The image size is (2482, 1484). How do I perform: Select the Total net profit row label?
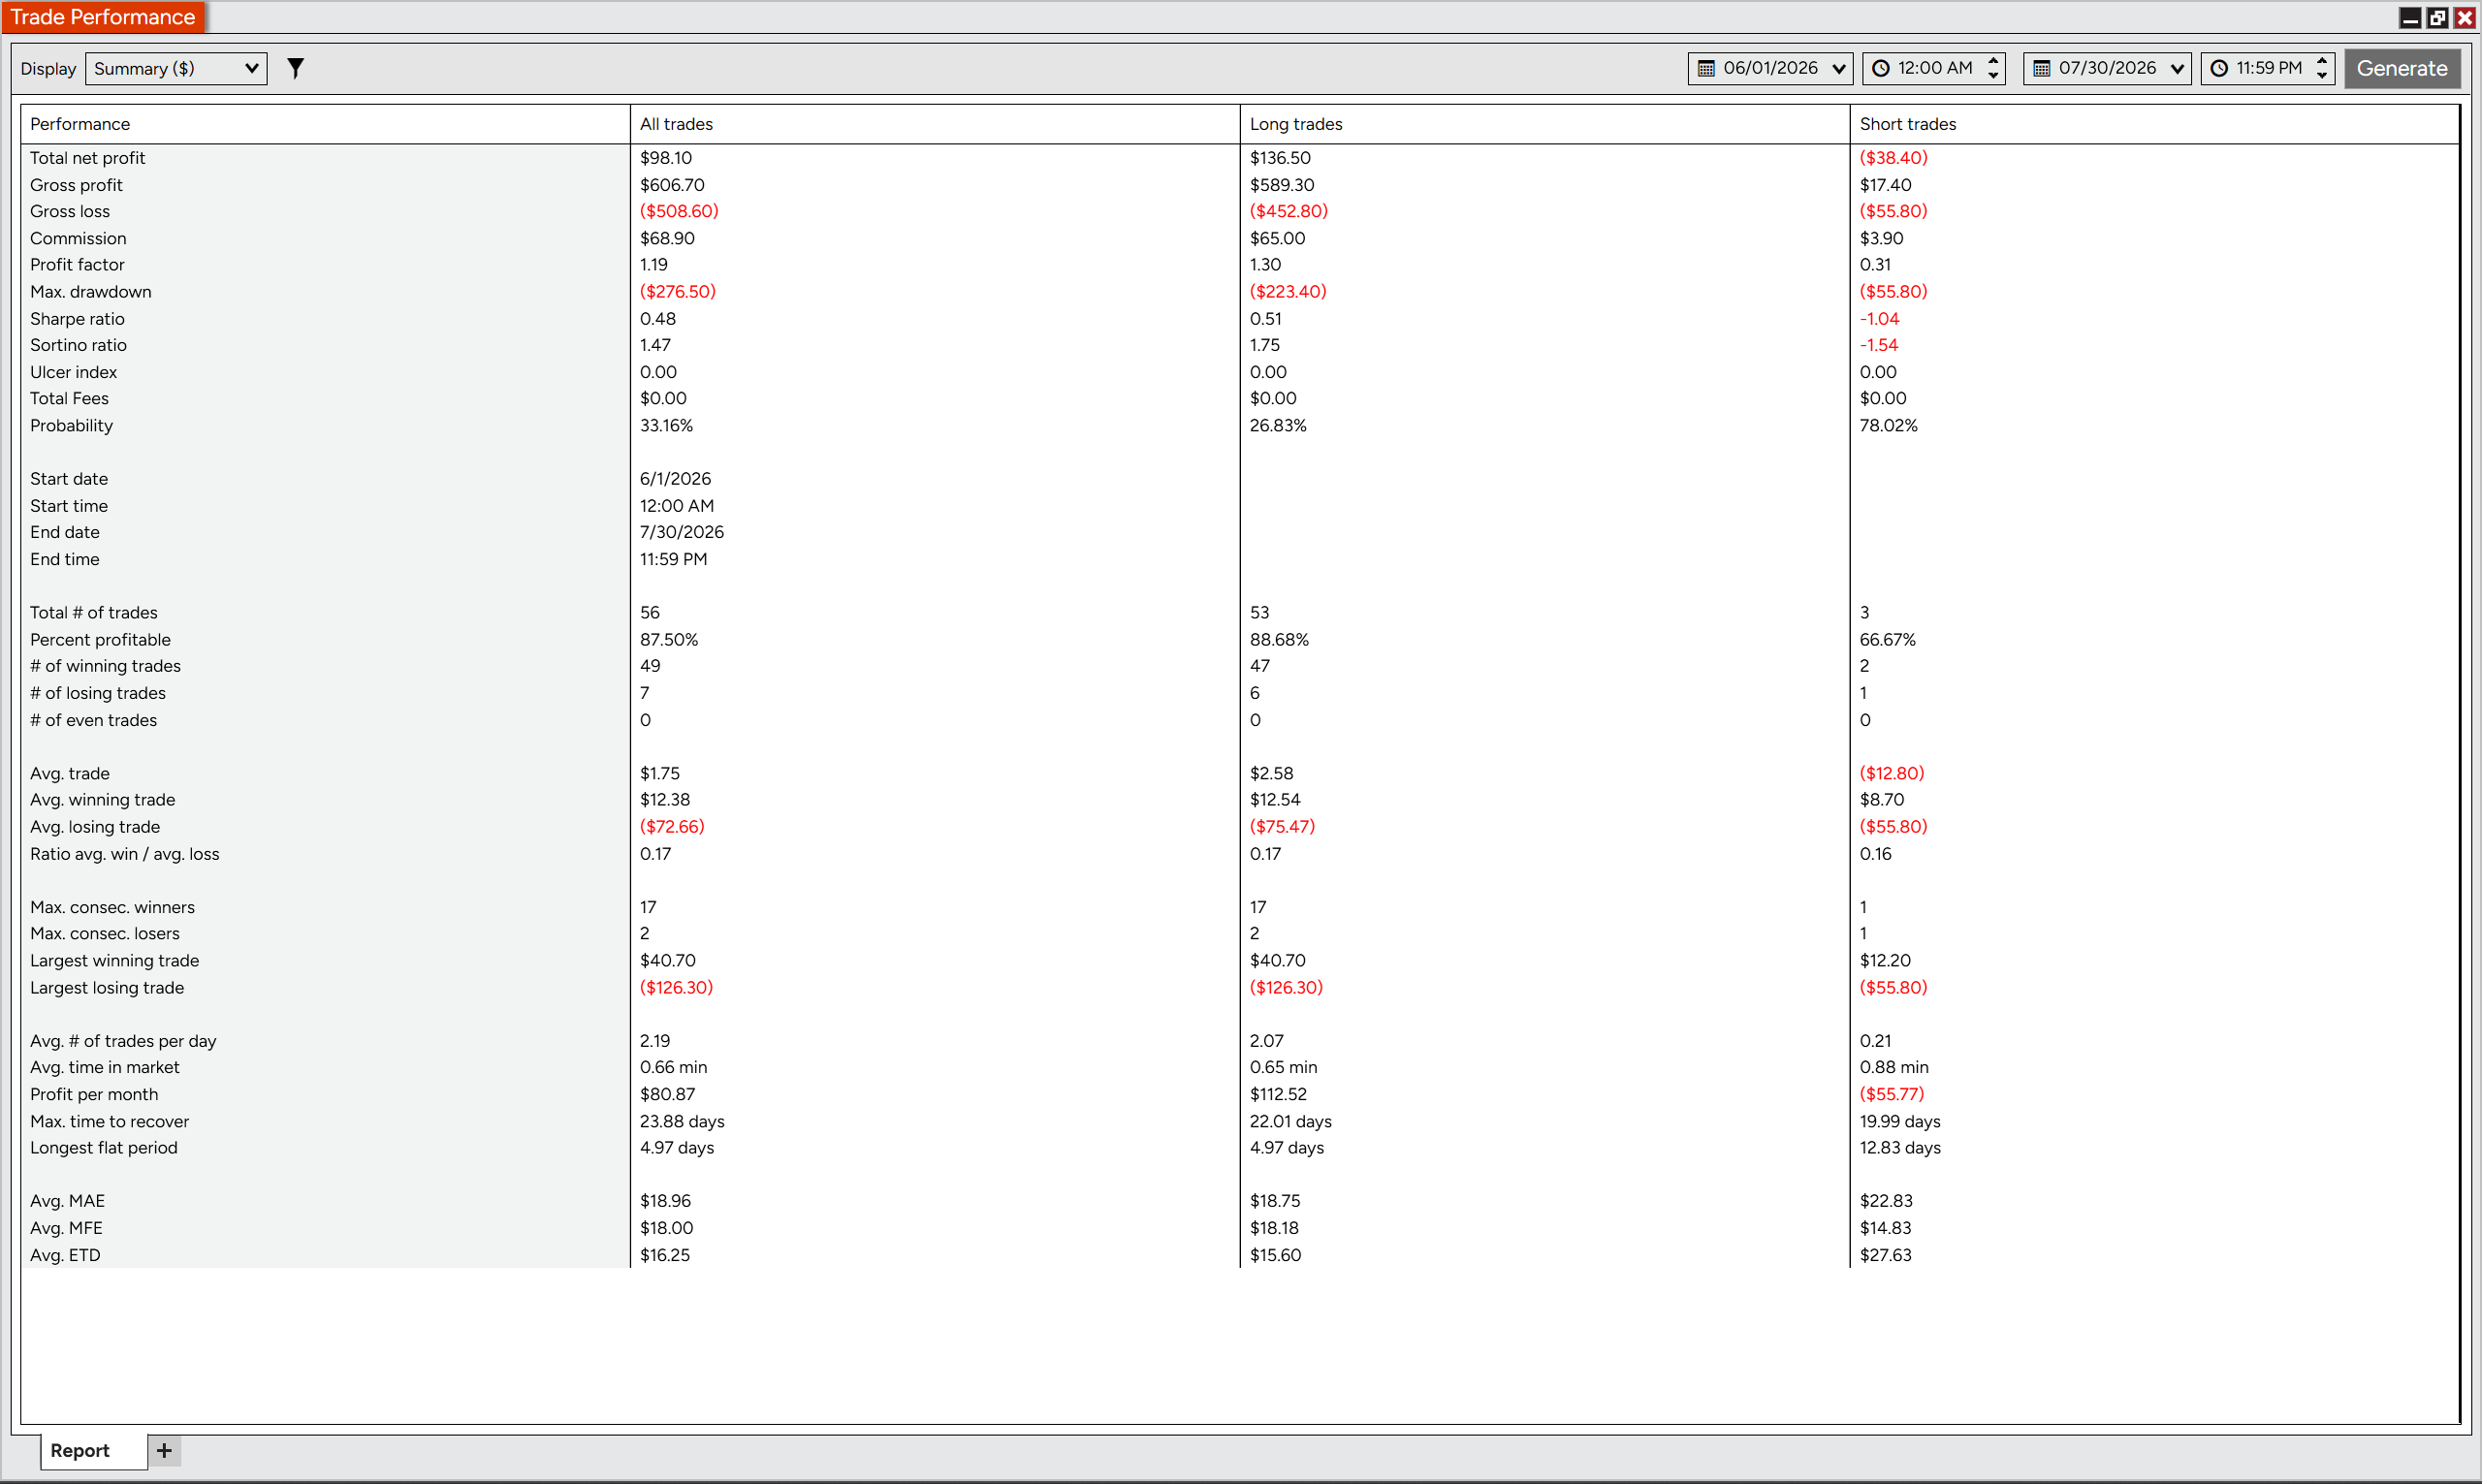[87, 158]
